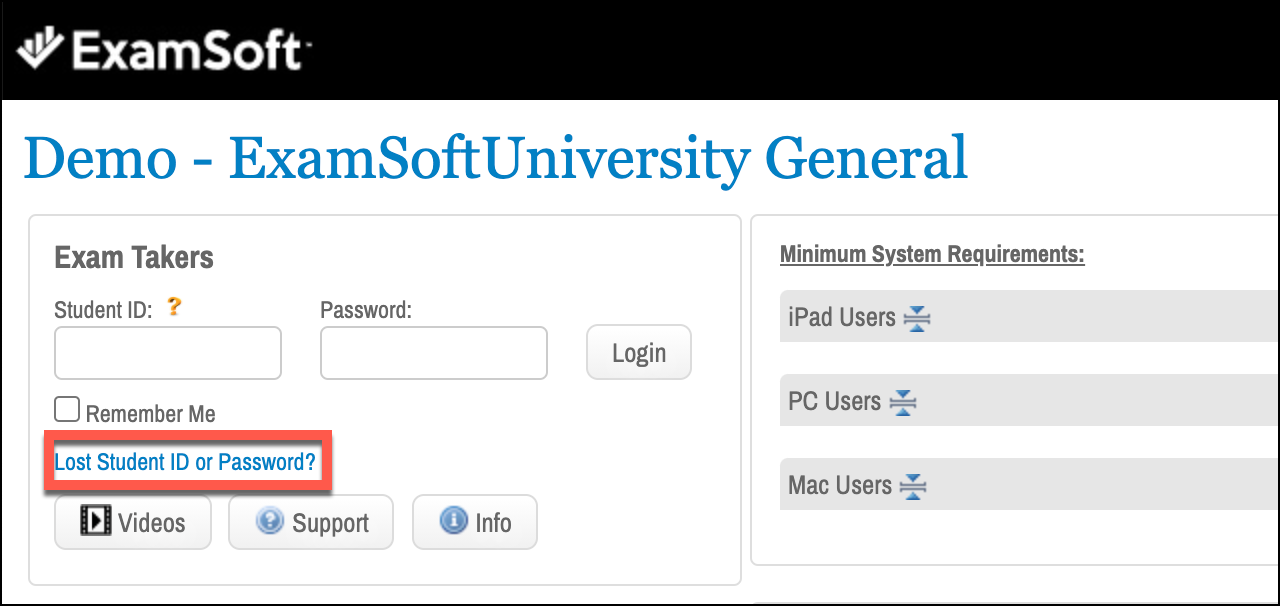Select the iPad Users row label
The height and width of the screenshot is (606, 1280).
pyautogui.click(x=842, y=317)
